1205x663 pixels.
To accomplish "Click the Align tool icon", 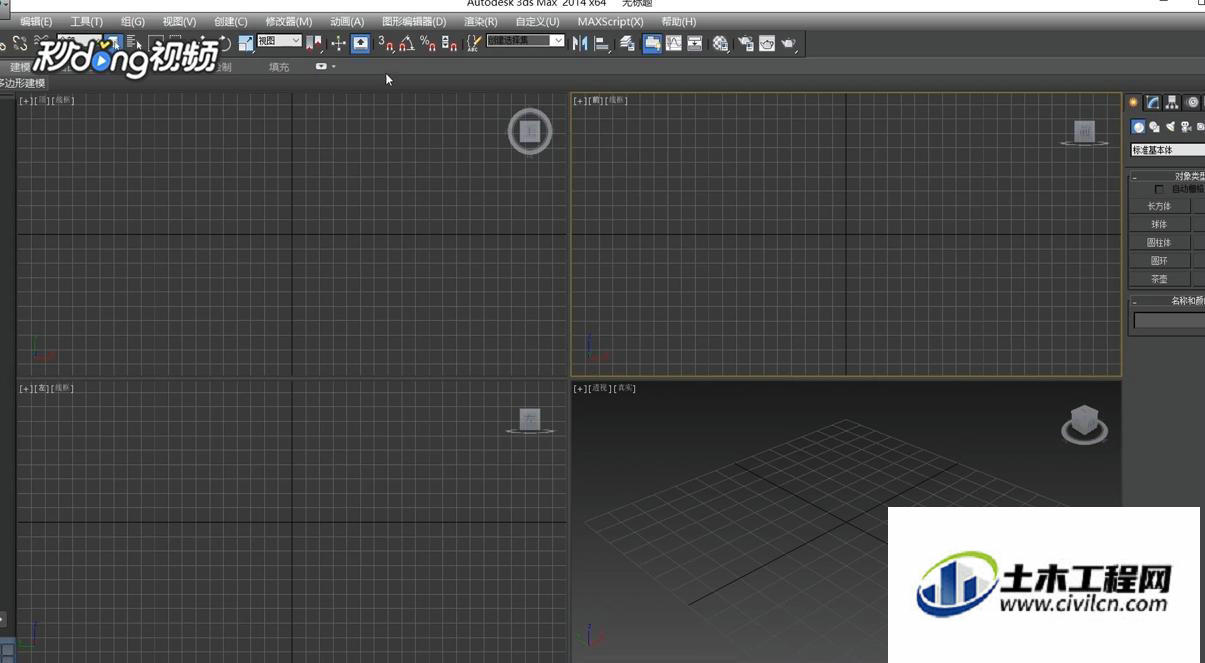I will coord(602,43).
